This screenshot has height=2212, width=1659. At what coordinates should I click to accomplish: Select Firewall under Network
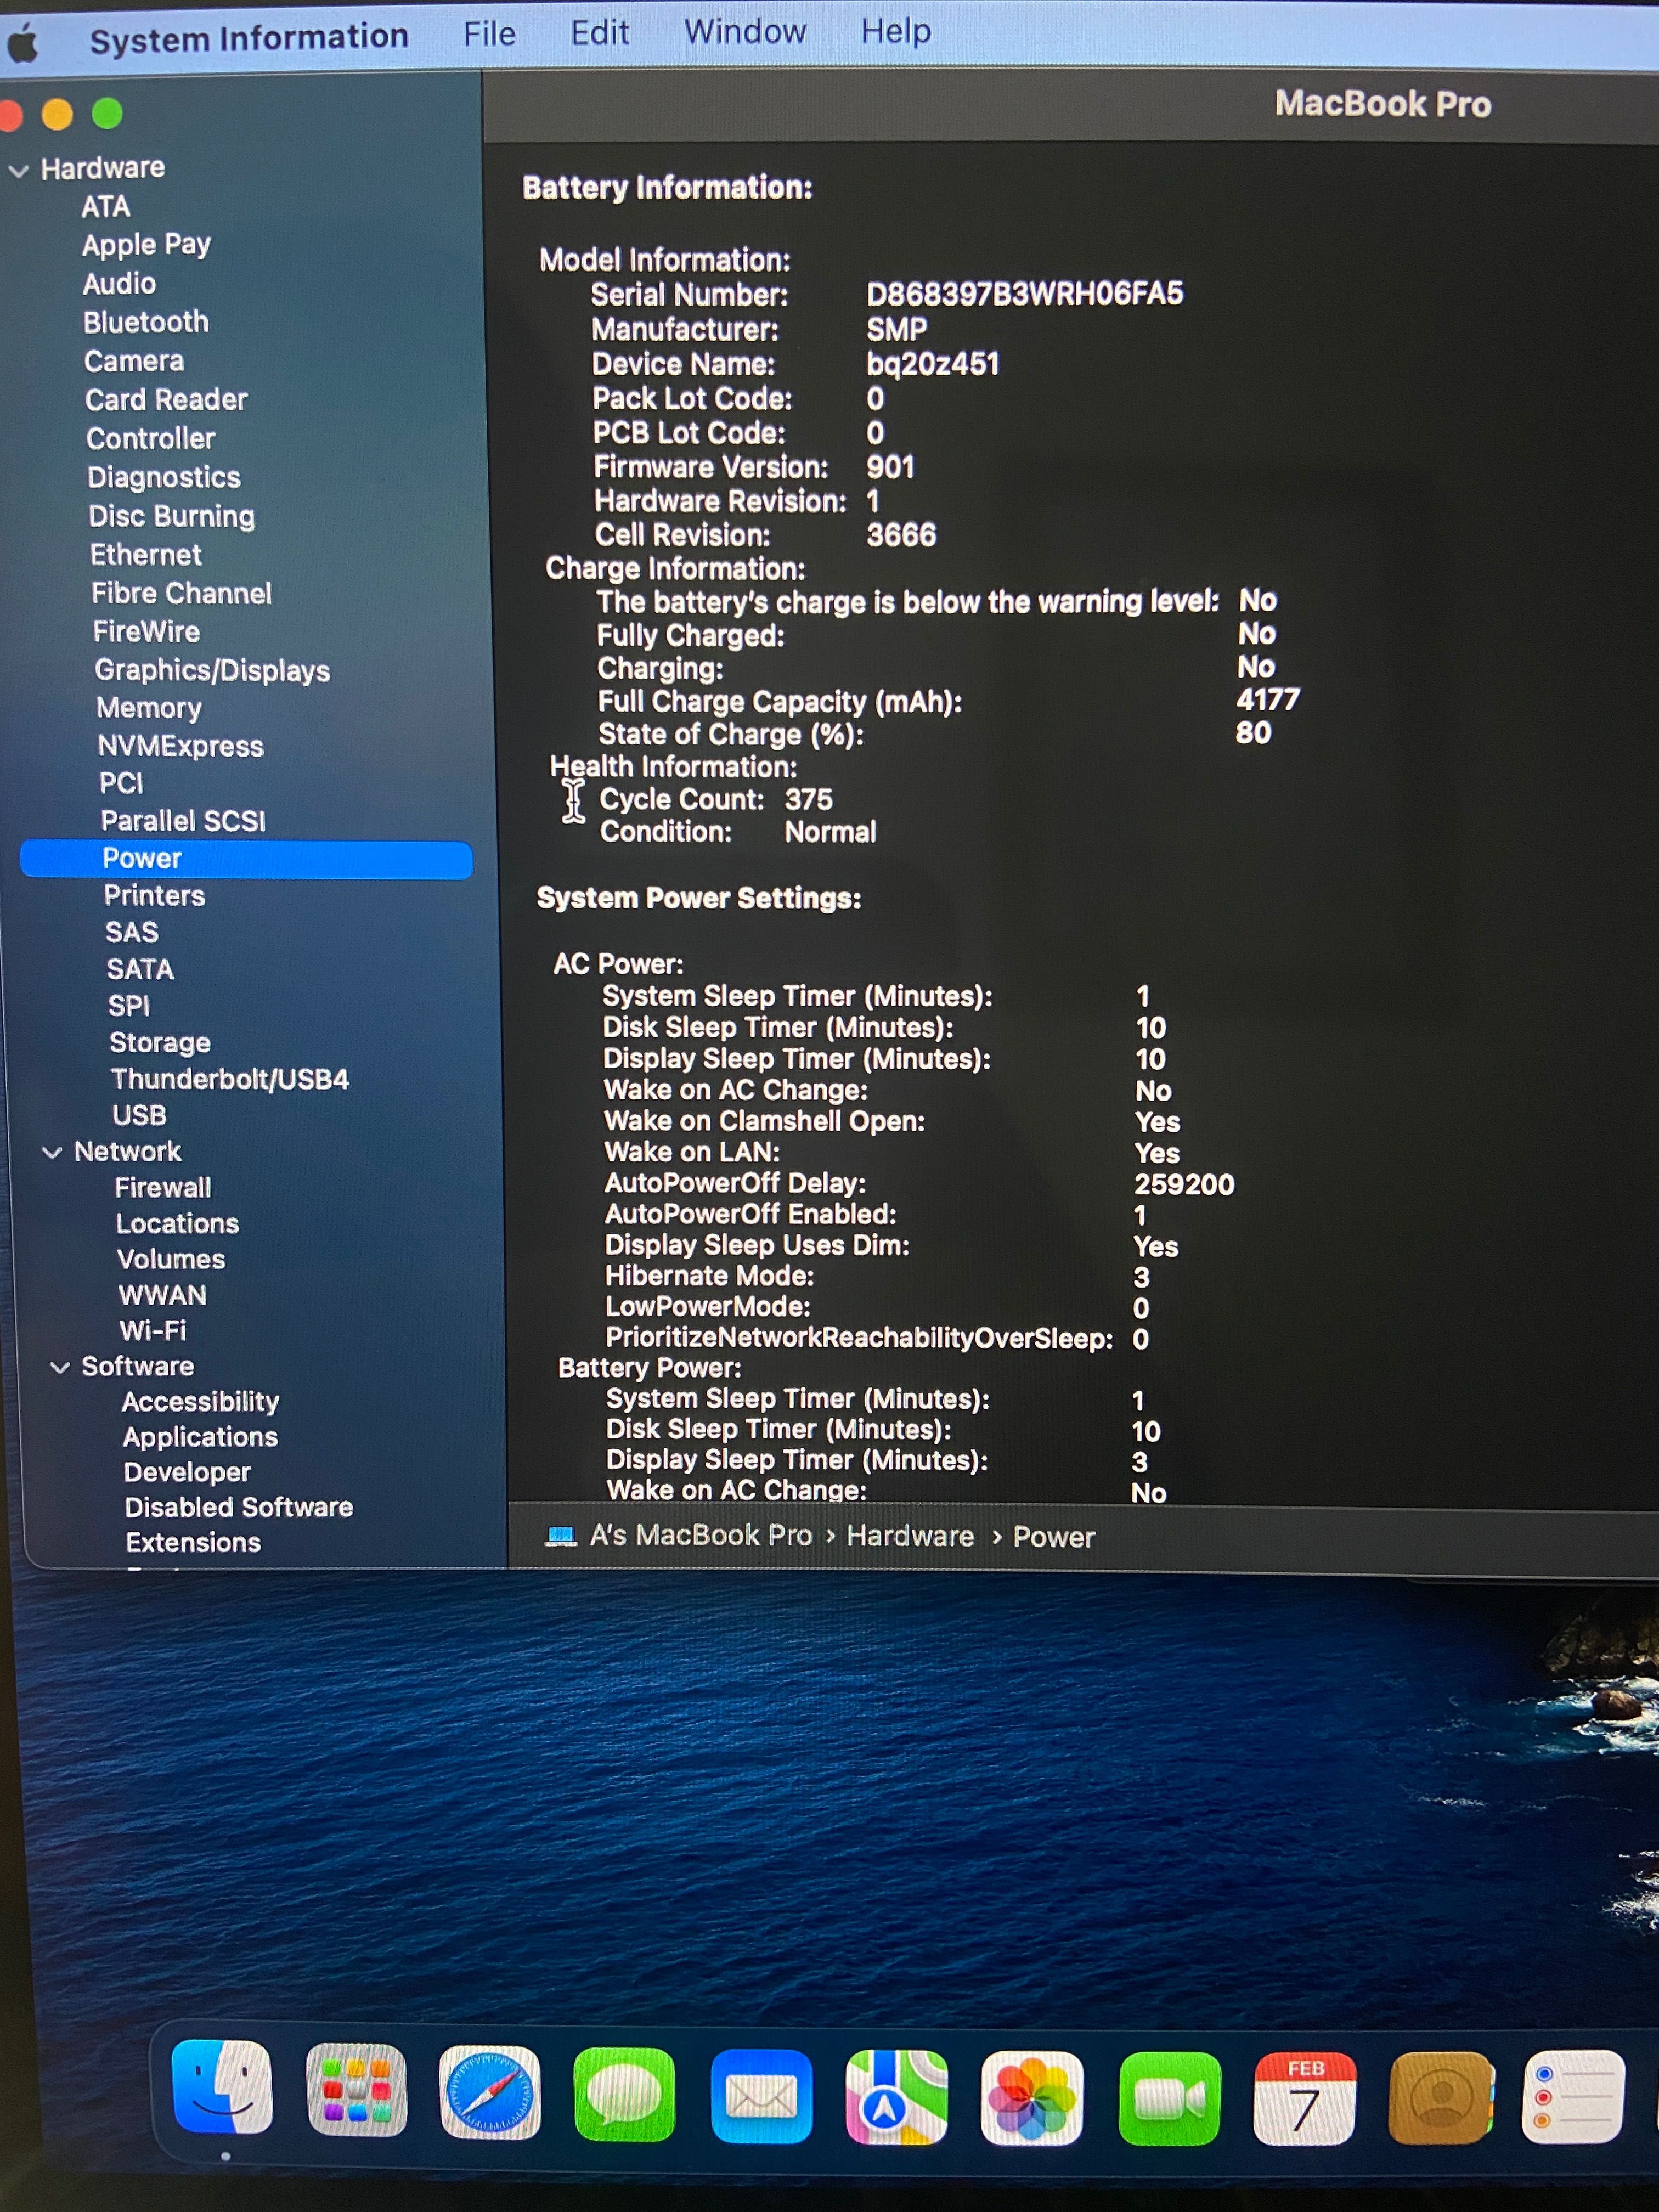163,1188
